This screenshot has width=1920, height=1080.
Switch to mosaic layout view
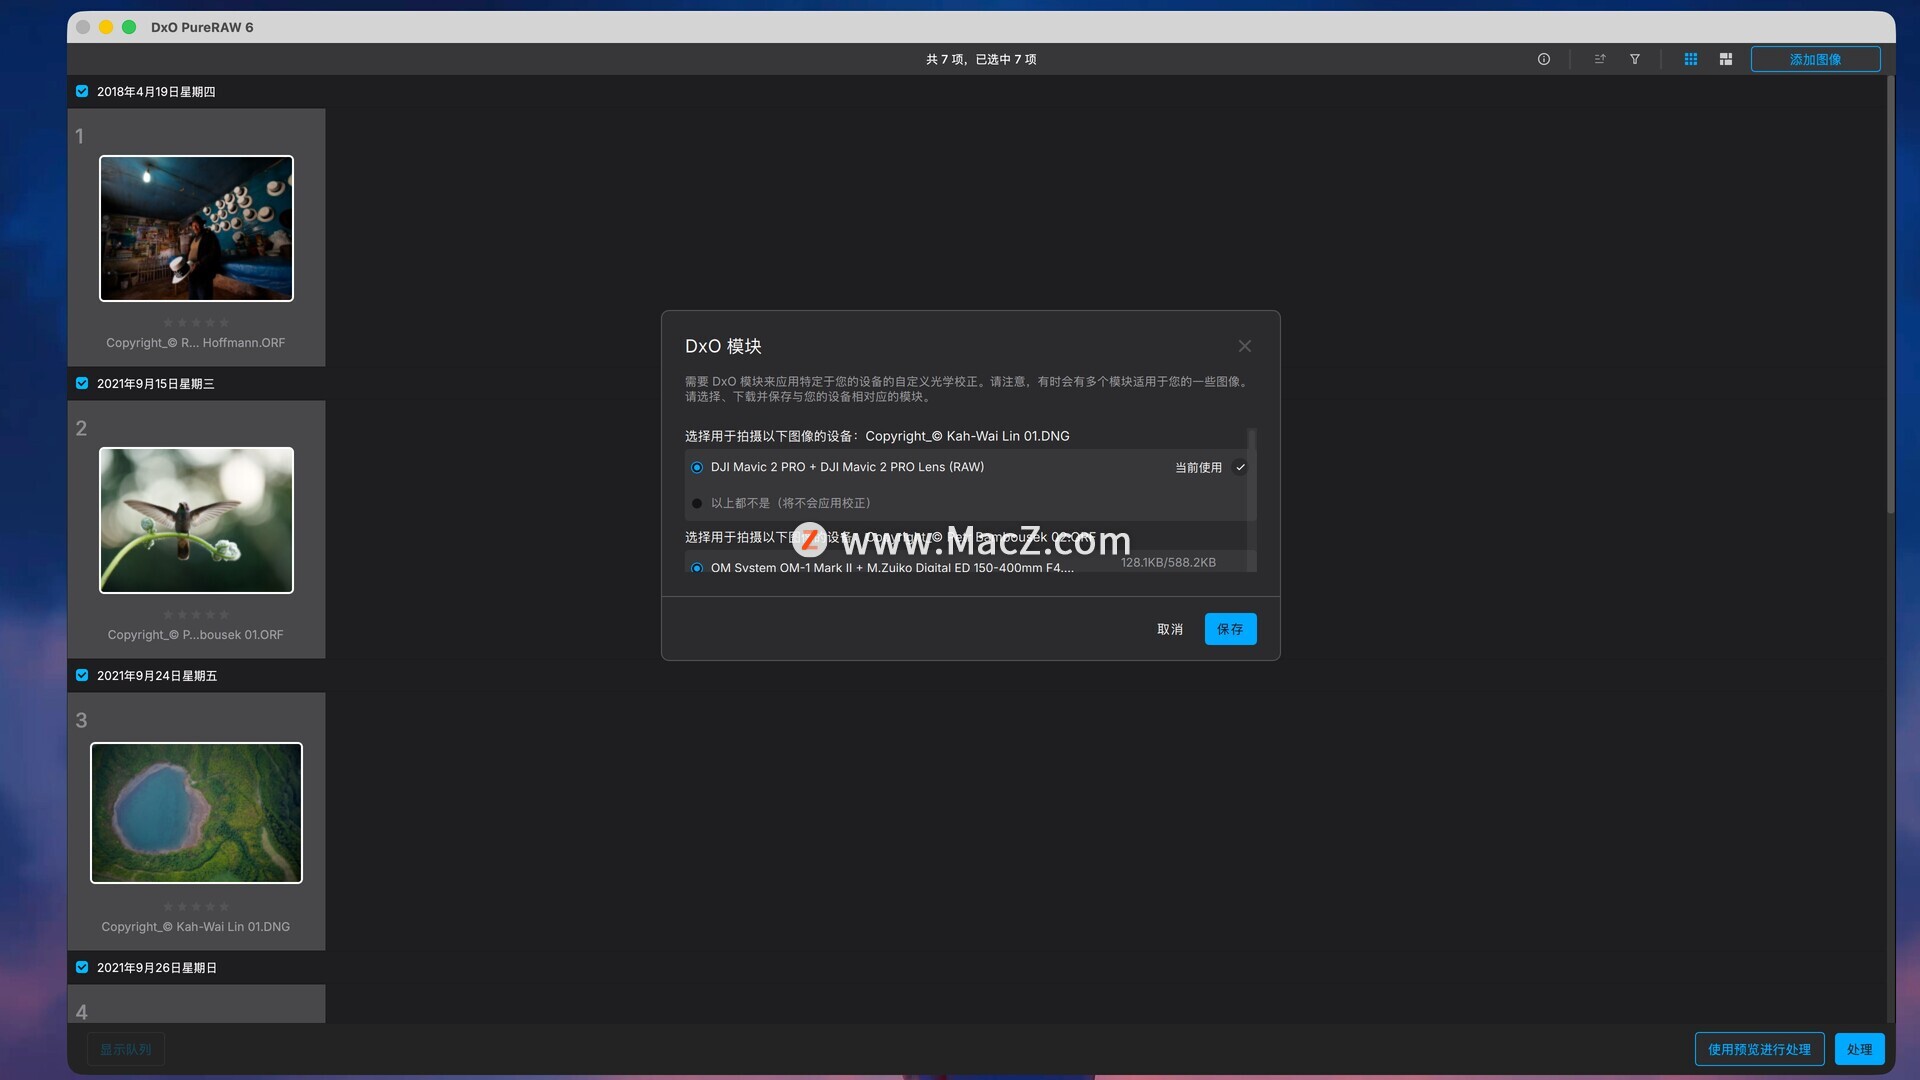point(1726,59)
